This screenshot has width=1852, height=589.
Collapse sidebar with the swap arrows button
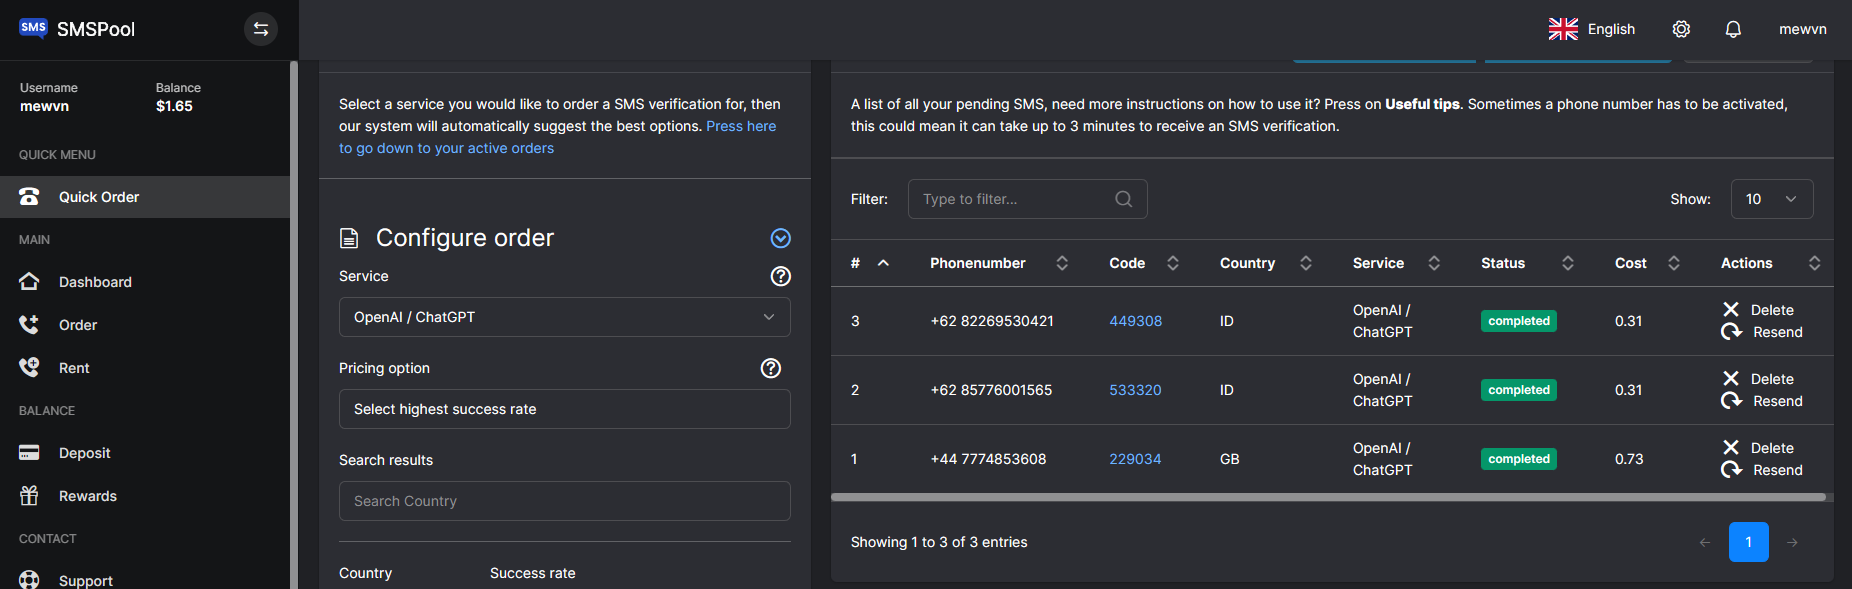click(x=261, y=29)
